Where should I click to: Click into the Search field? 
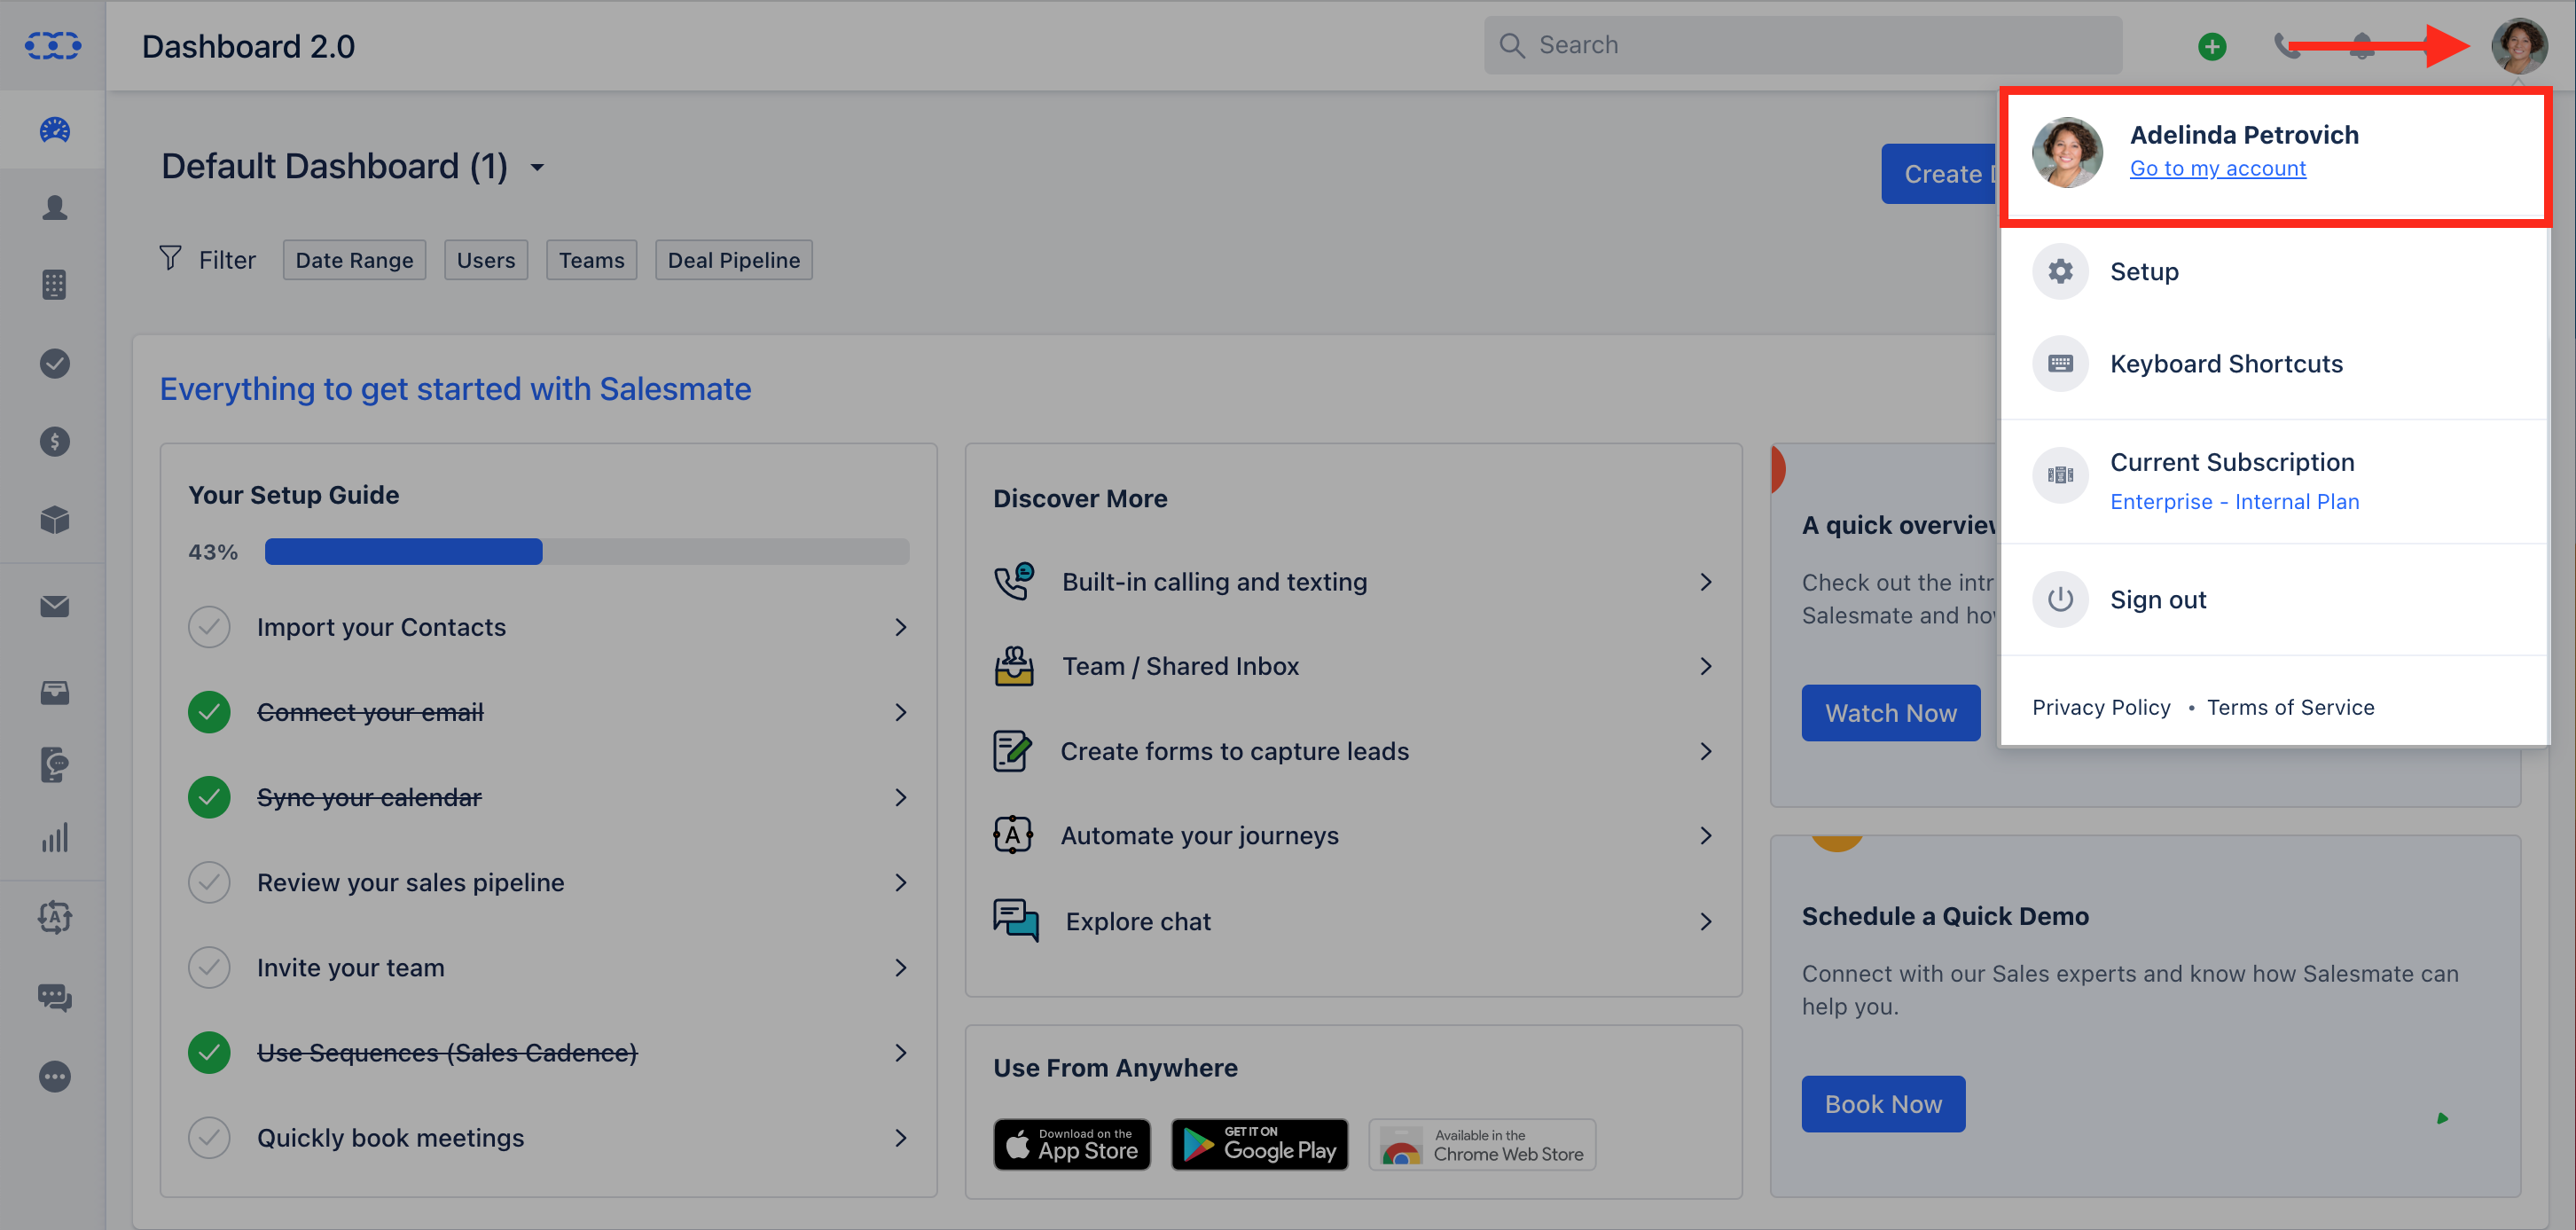[x=1803, y=45]
